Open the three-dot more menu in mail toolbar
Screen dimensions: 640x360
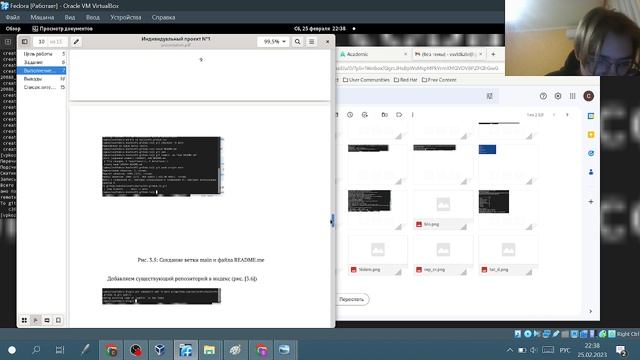click(413, 115)
